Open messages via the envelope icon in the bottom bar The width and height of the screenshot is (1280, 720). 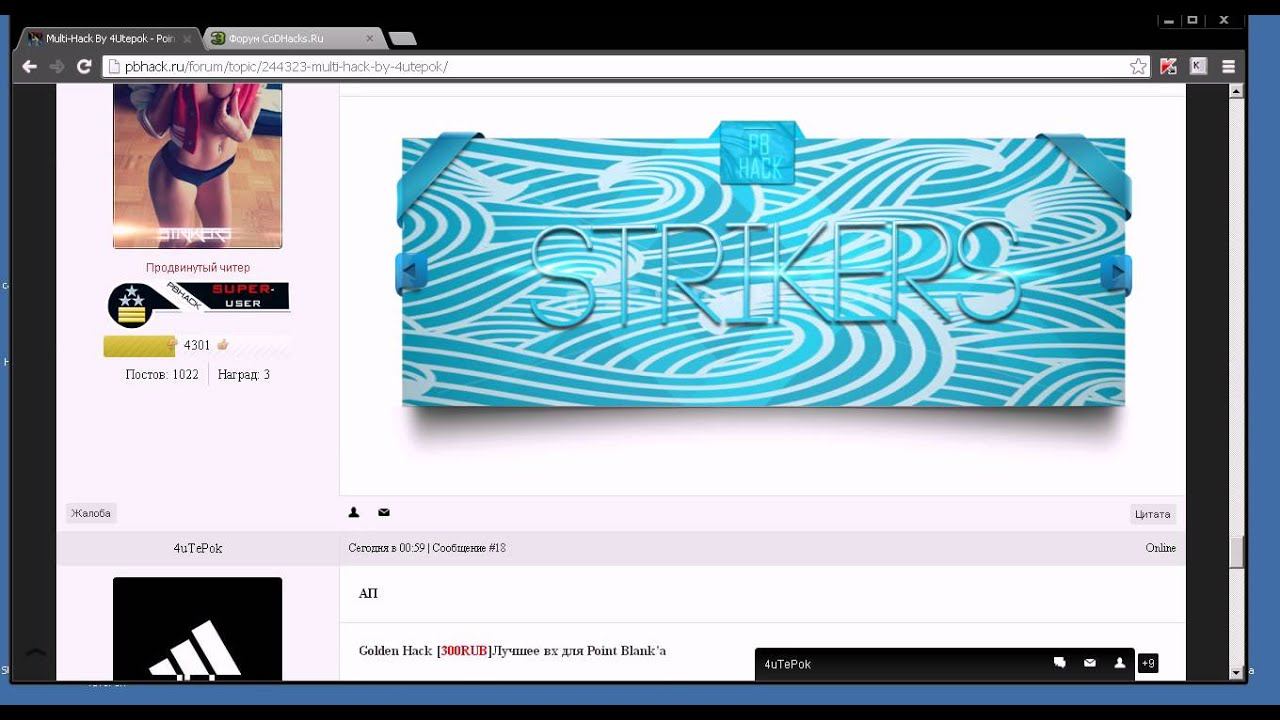[1090, 663]
